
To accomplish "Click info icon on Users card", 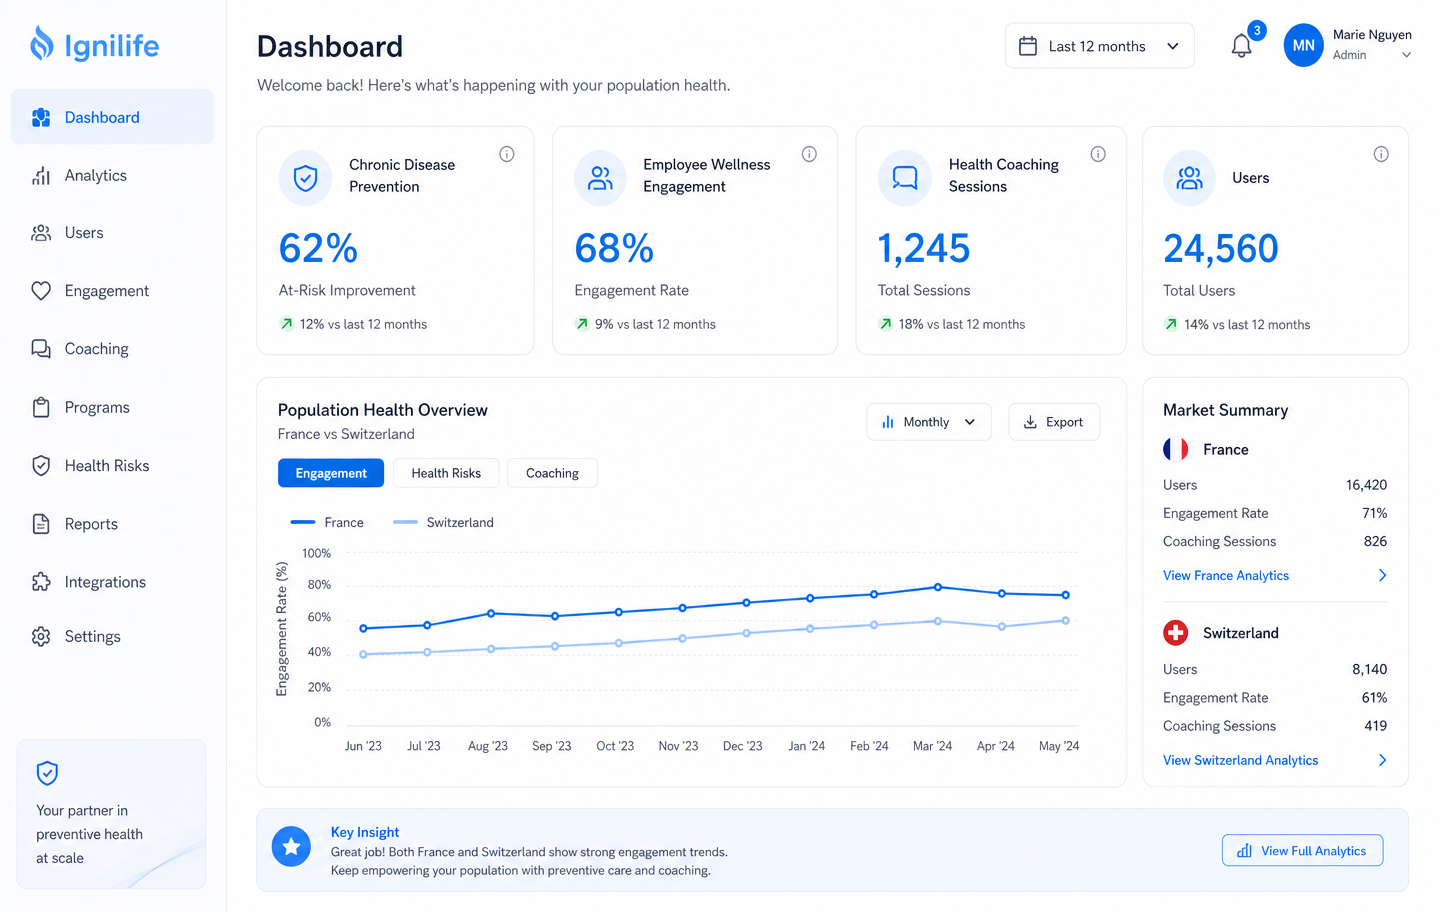I will 1381,154.
